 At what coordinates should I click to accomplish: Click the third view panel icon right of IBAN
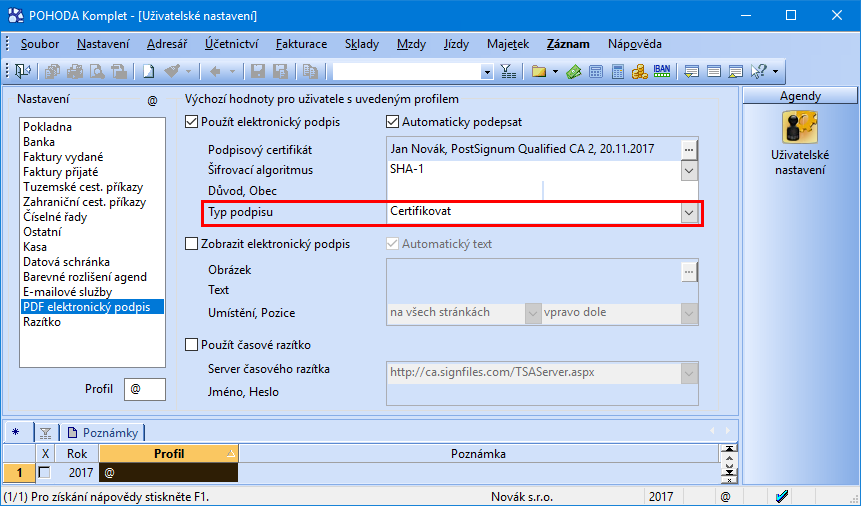coord(735,71)
